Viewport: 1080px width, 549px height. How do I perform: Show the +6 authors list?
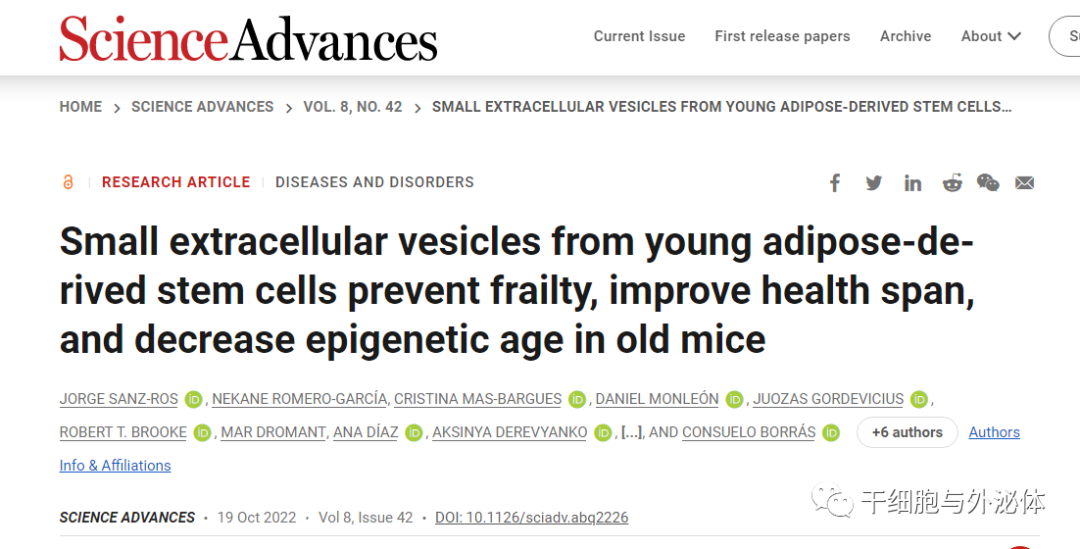[x=907, y=433]
